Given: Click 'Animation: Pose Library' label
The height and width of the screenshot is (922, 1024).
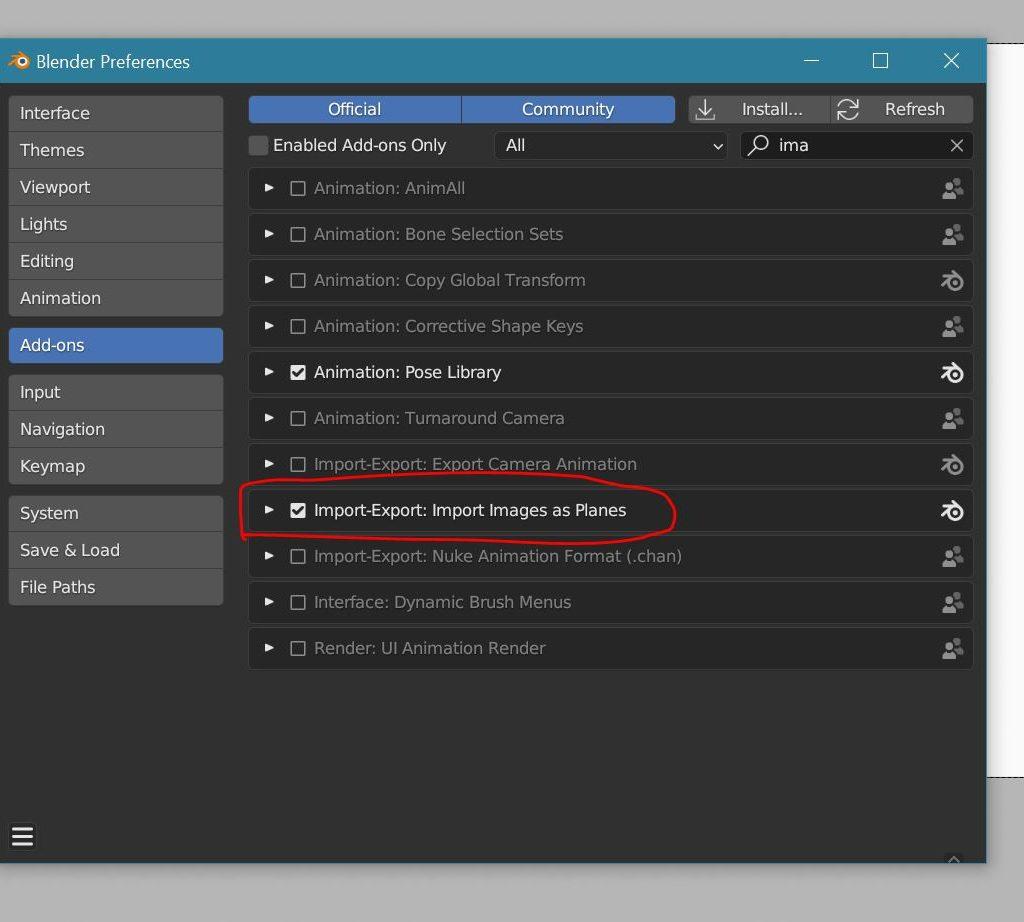Looking at the screenshot, I should pos(407,372).
